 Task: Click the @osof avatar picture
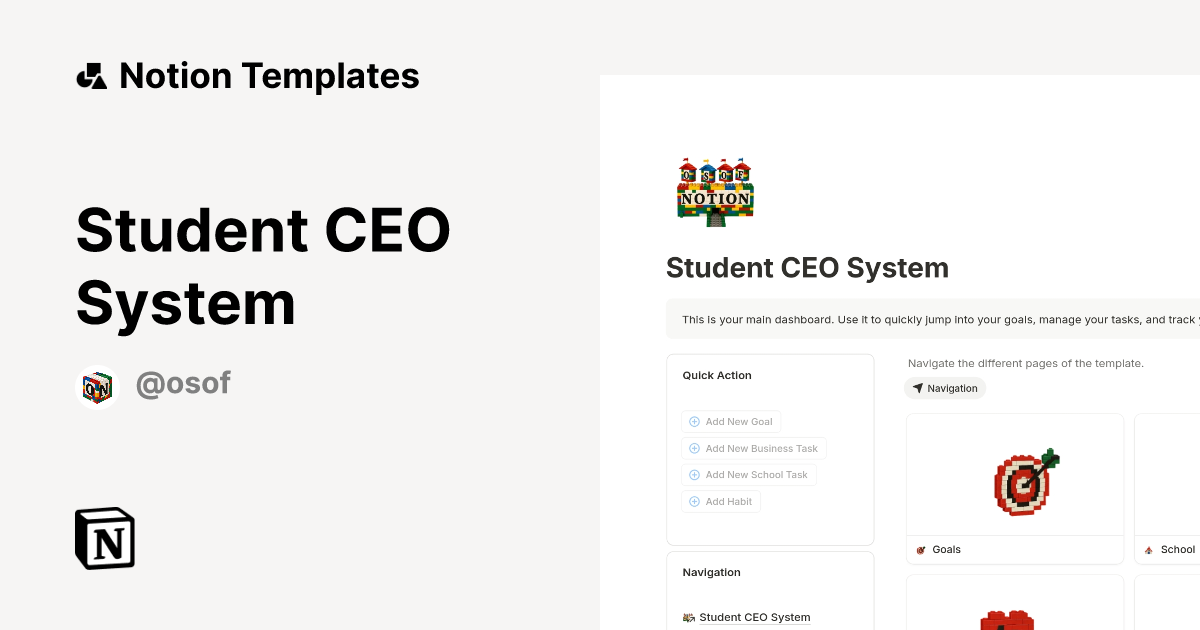click(97, 384)
